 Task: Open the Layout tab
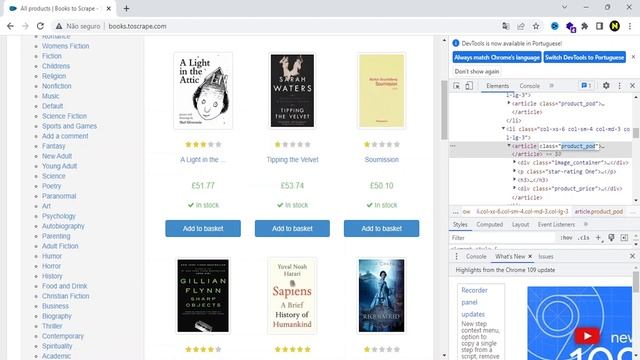pos(520,224)
